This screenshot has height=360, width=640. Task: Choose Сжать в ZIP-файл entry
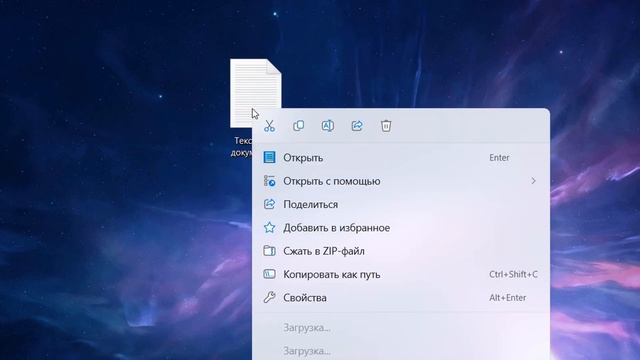tap(401, 251)
